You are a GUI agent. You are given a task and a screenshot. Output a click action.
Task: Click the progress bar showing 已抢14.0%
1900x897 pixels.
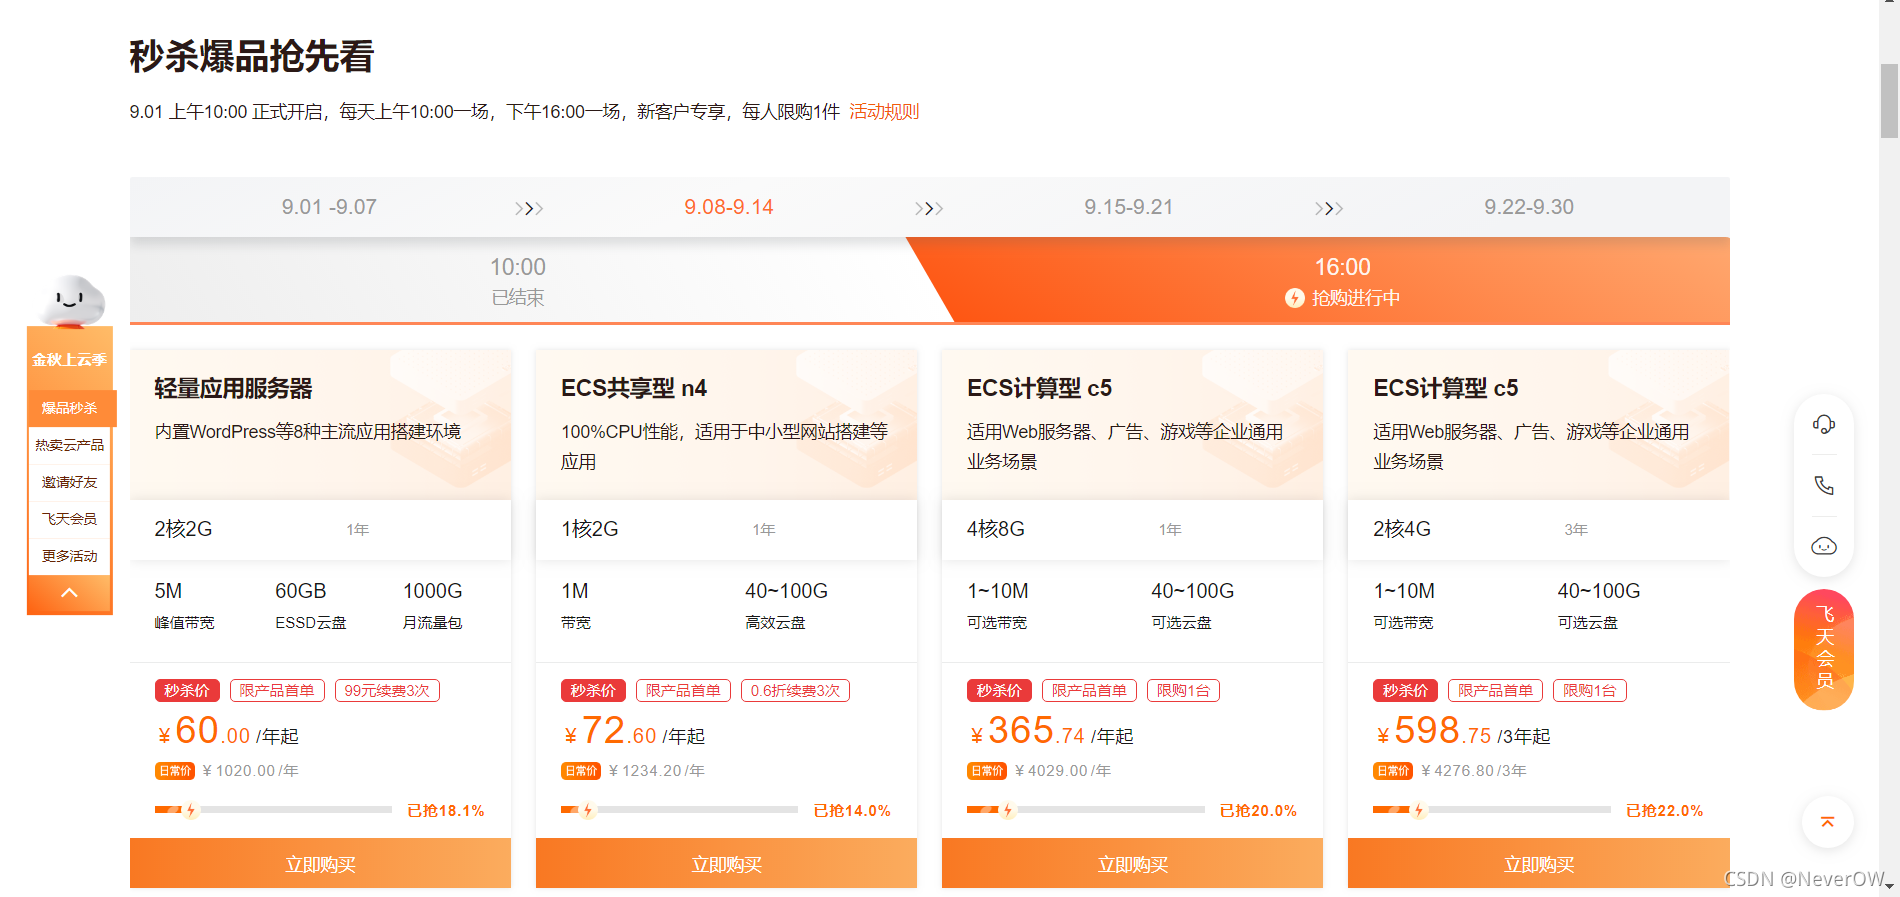click(679, 810)
